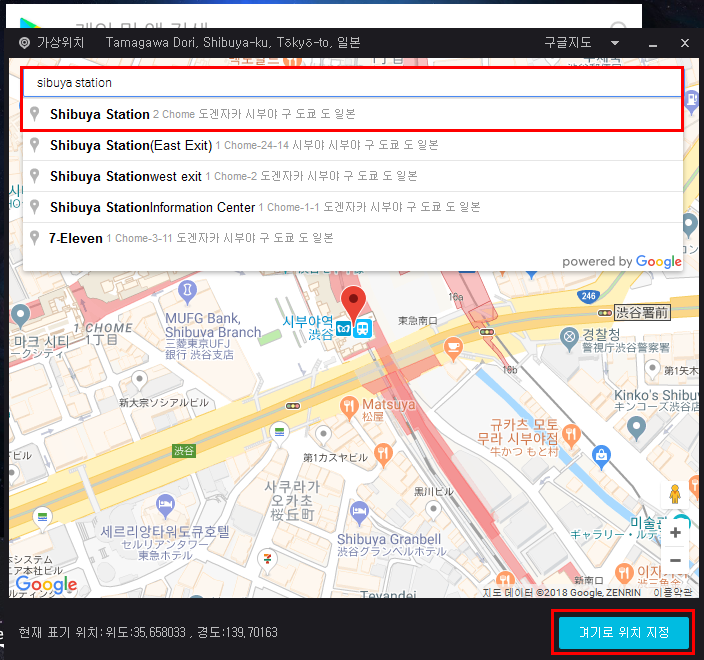Click the cafe marker near route 246
The width and height of the screenshot is (704, 660).
coord(453,348)
